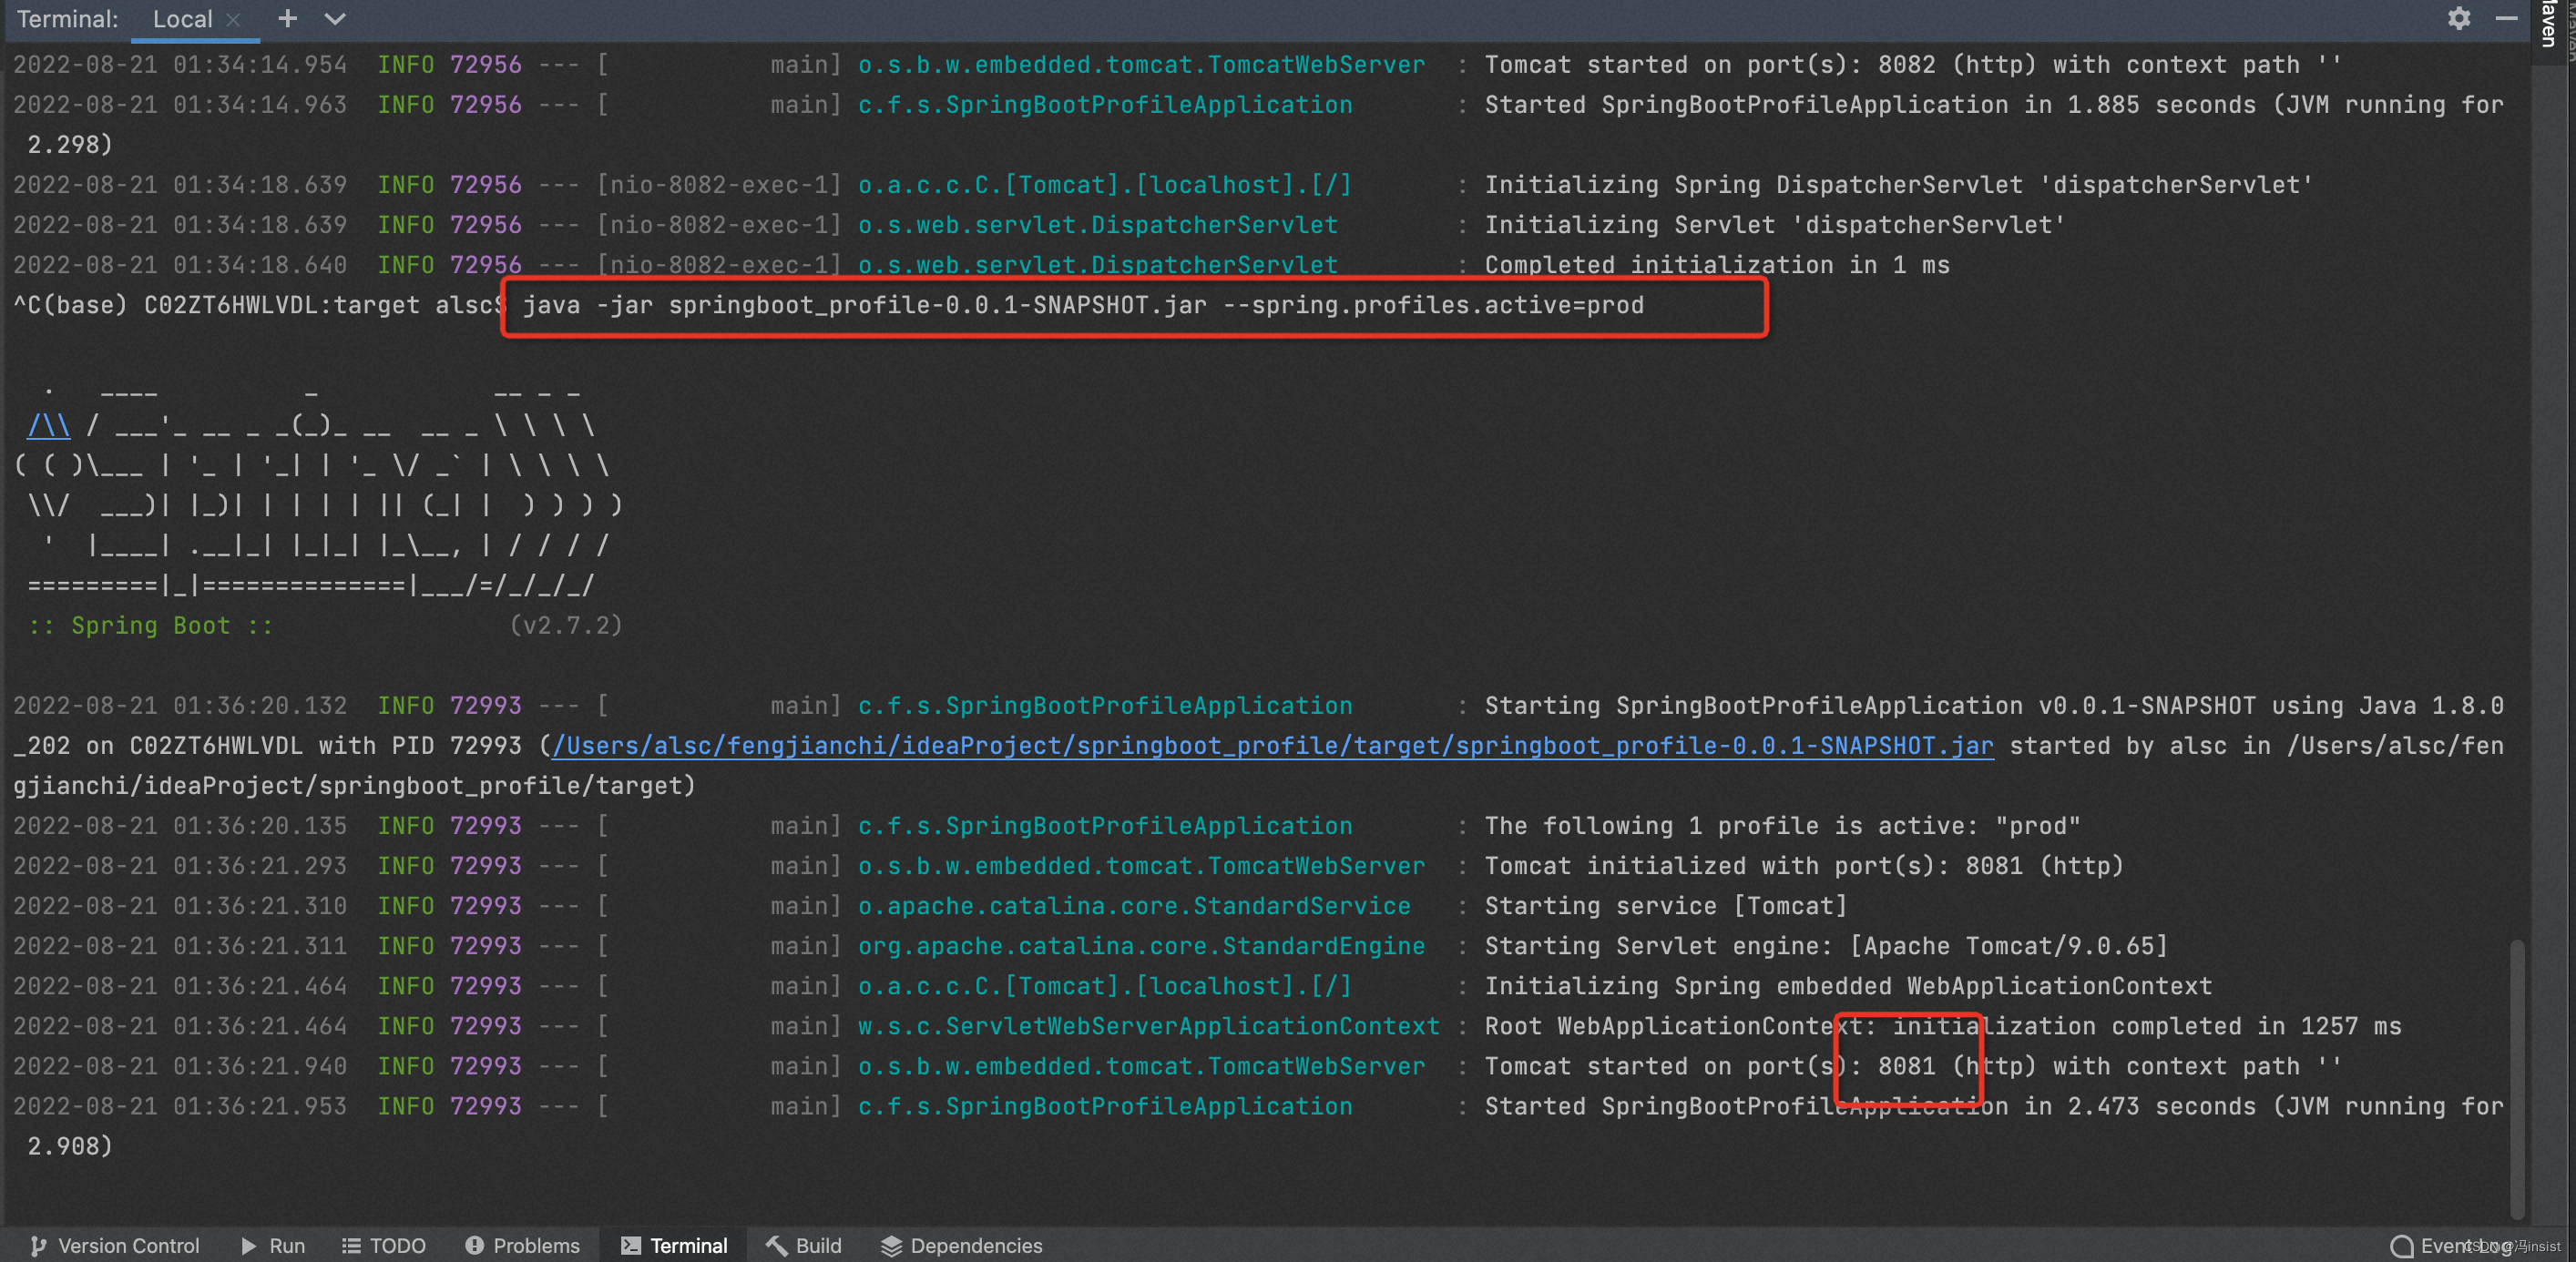Open the Version Control tool window
The height and width of the screenshot is (1262, 2576).
pyautogui.click(x=115, y=1245)
